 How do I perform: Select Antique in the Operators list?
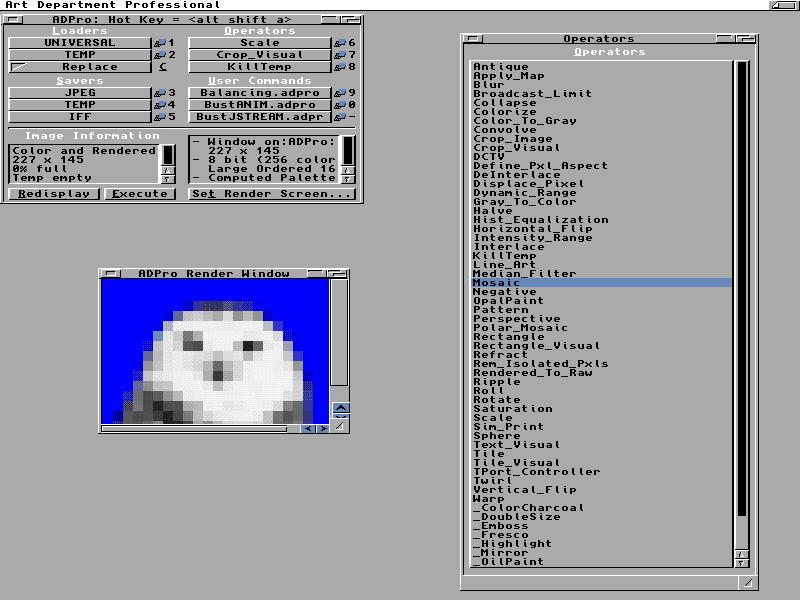click(601, 67)
